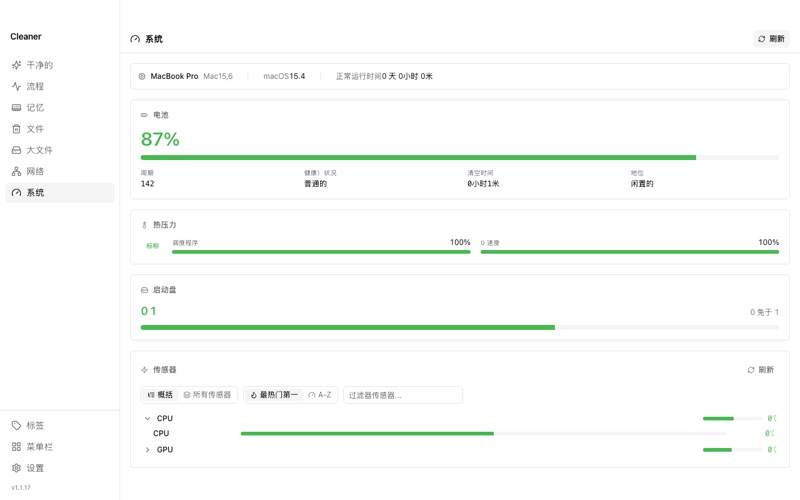Image resolution: width=800 pixels, height=500 pixels.
Task: Open the 流程 sidebar section
Action: coord(60,86)
